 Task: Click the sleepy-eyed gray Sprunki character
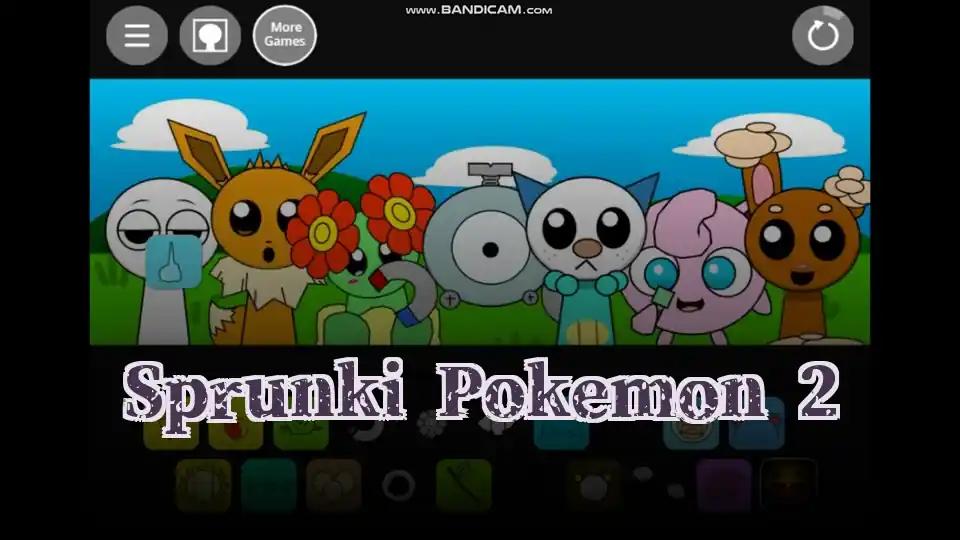point(160,260)
